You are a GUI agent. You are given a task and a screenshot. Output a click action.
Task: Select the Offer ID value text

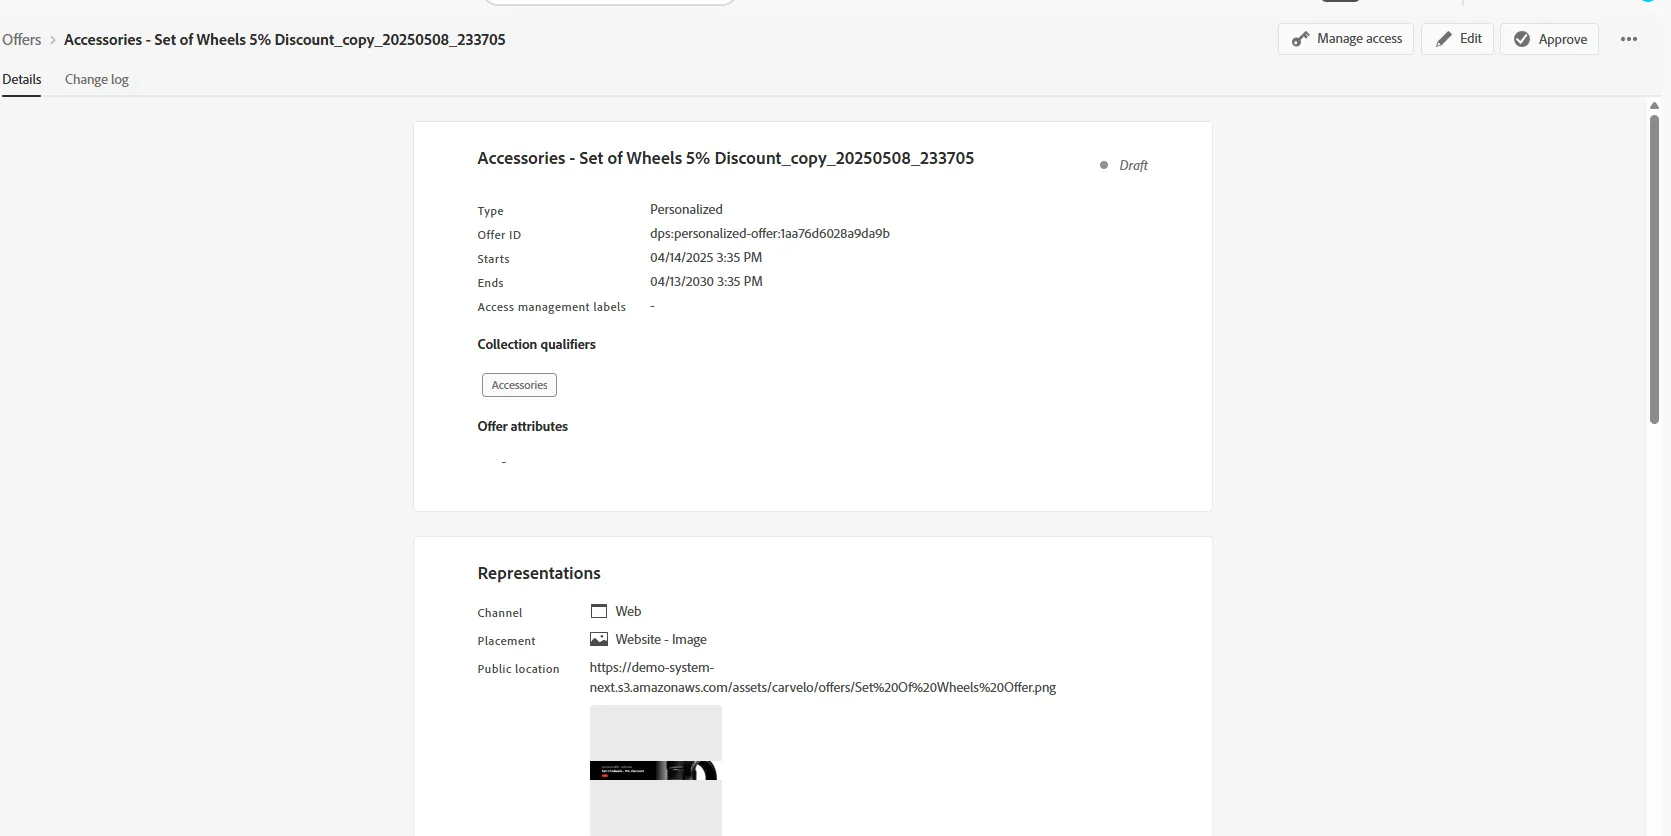770,234
